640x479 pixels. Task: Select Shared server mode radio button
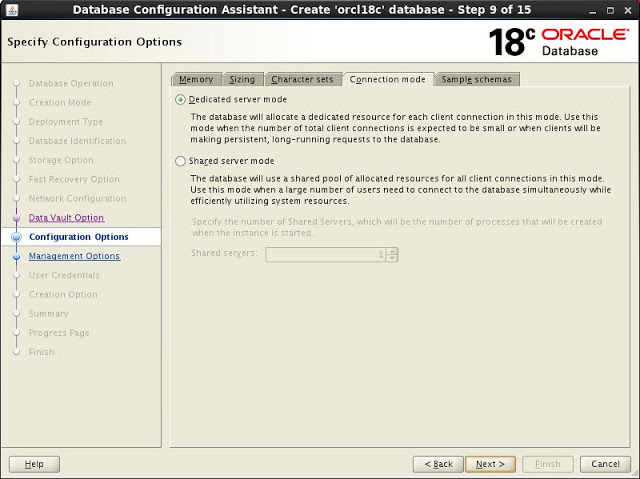coord(180,161)
